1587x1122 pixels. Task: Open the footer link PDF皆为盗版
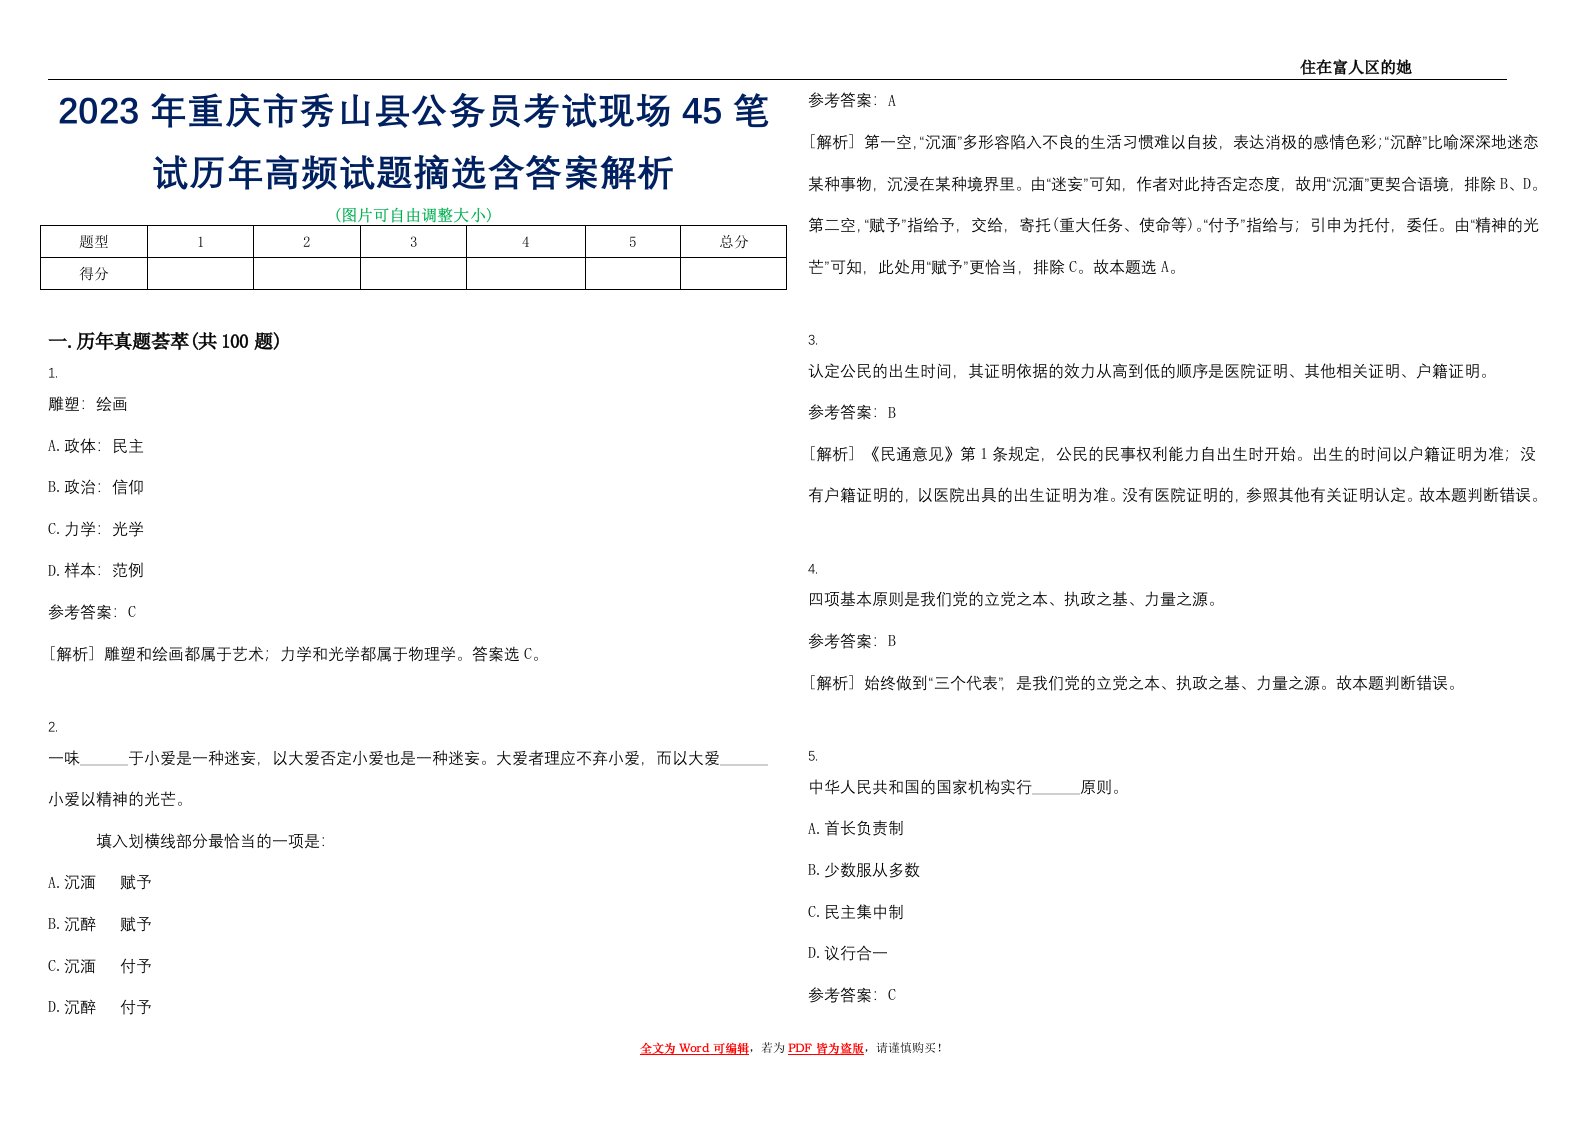pos(826,1048)
